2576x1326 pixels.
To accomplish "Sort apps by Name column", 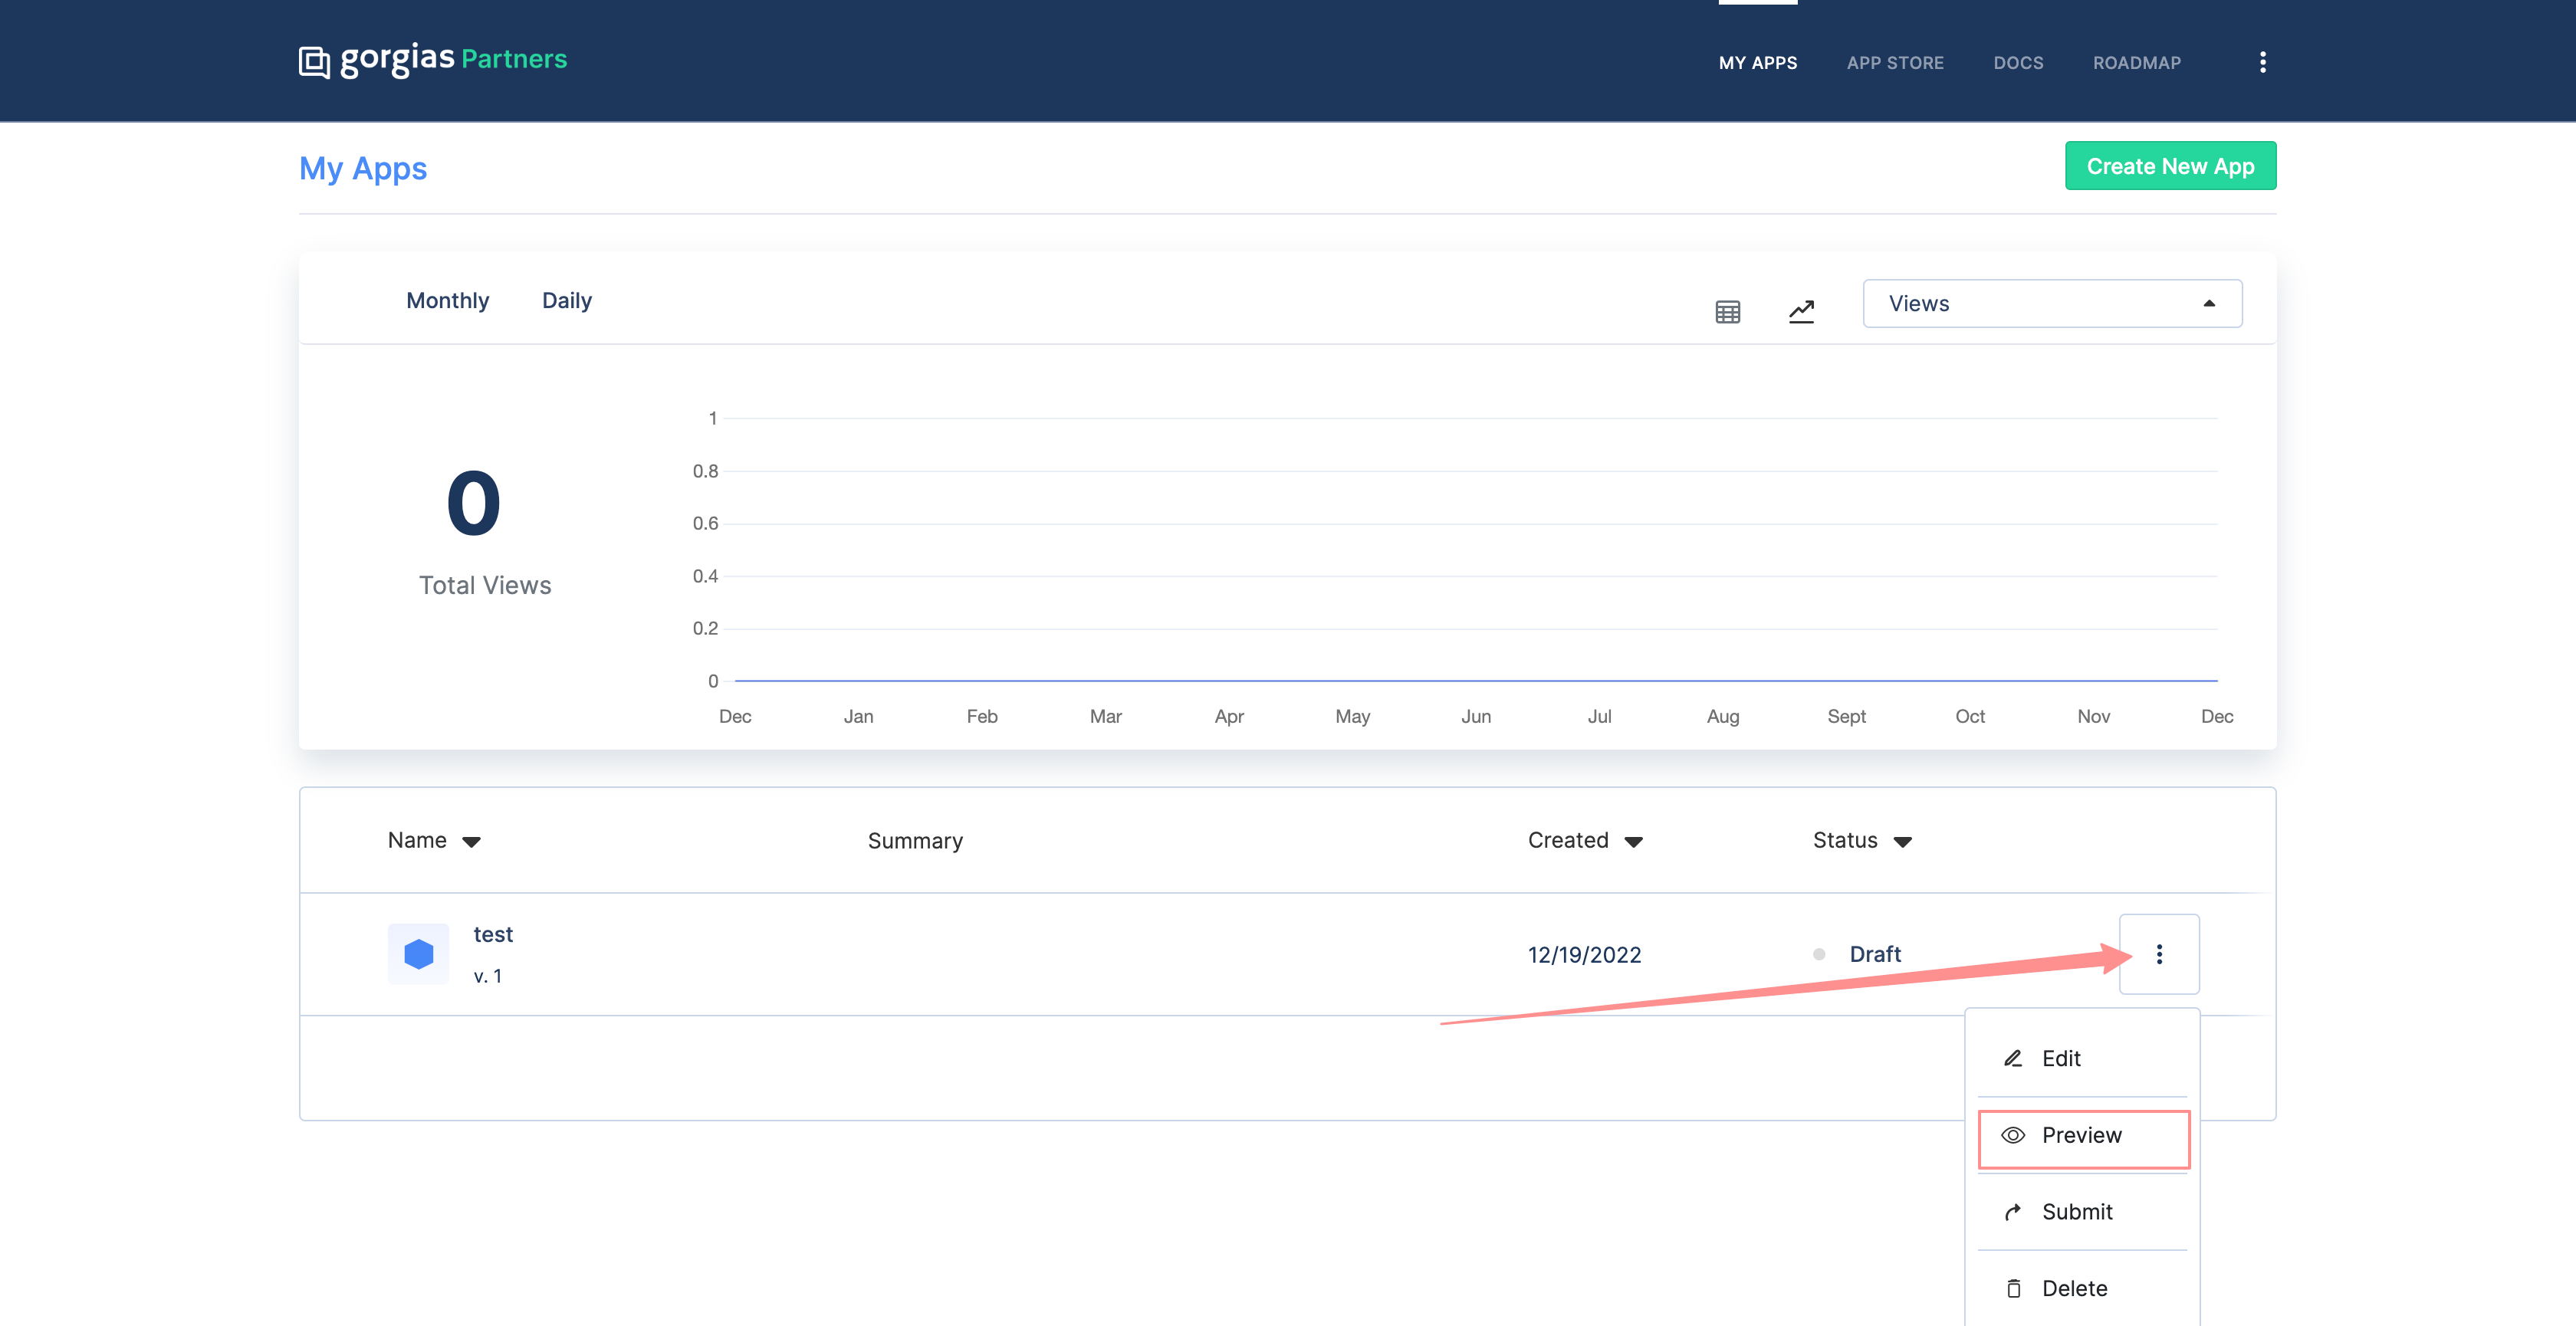I will point(434,841).
